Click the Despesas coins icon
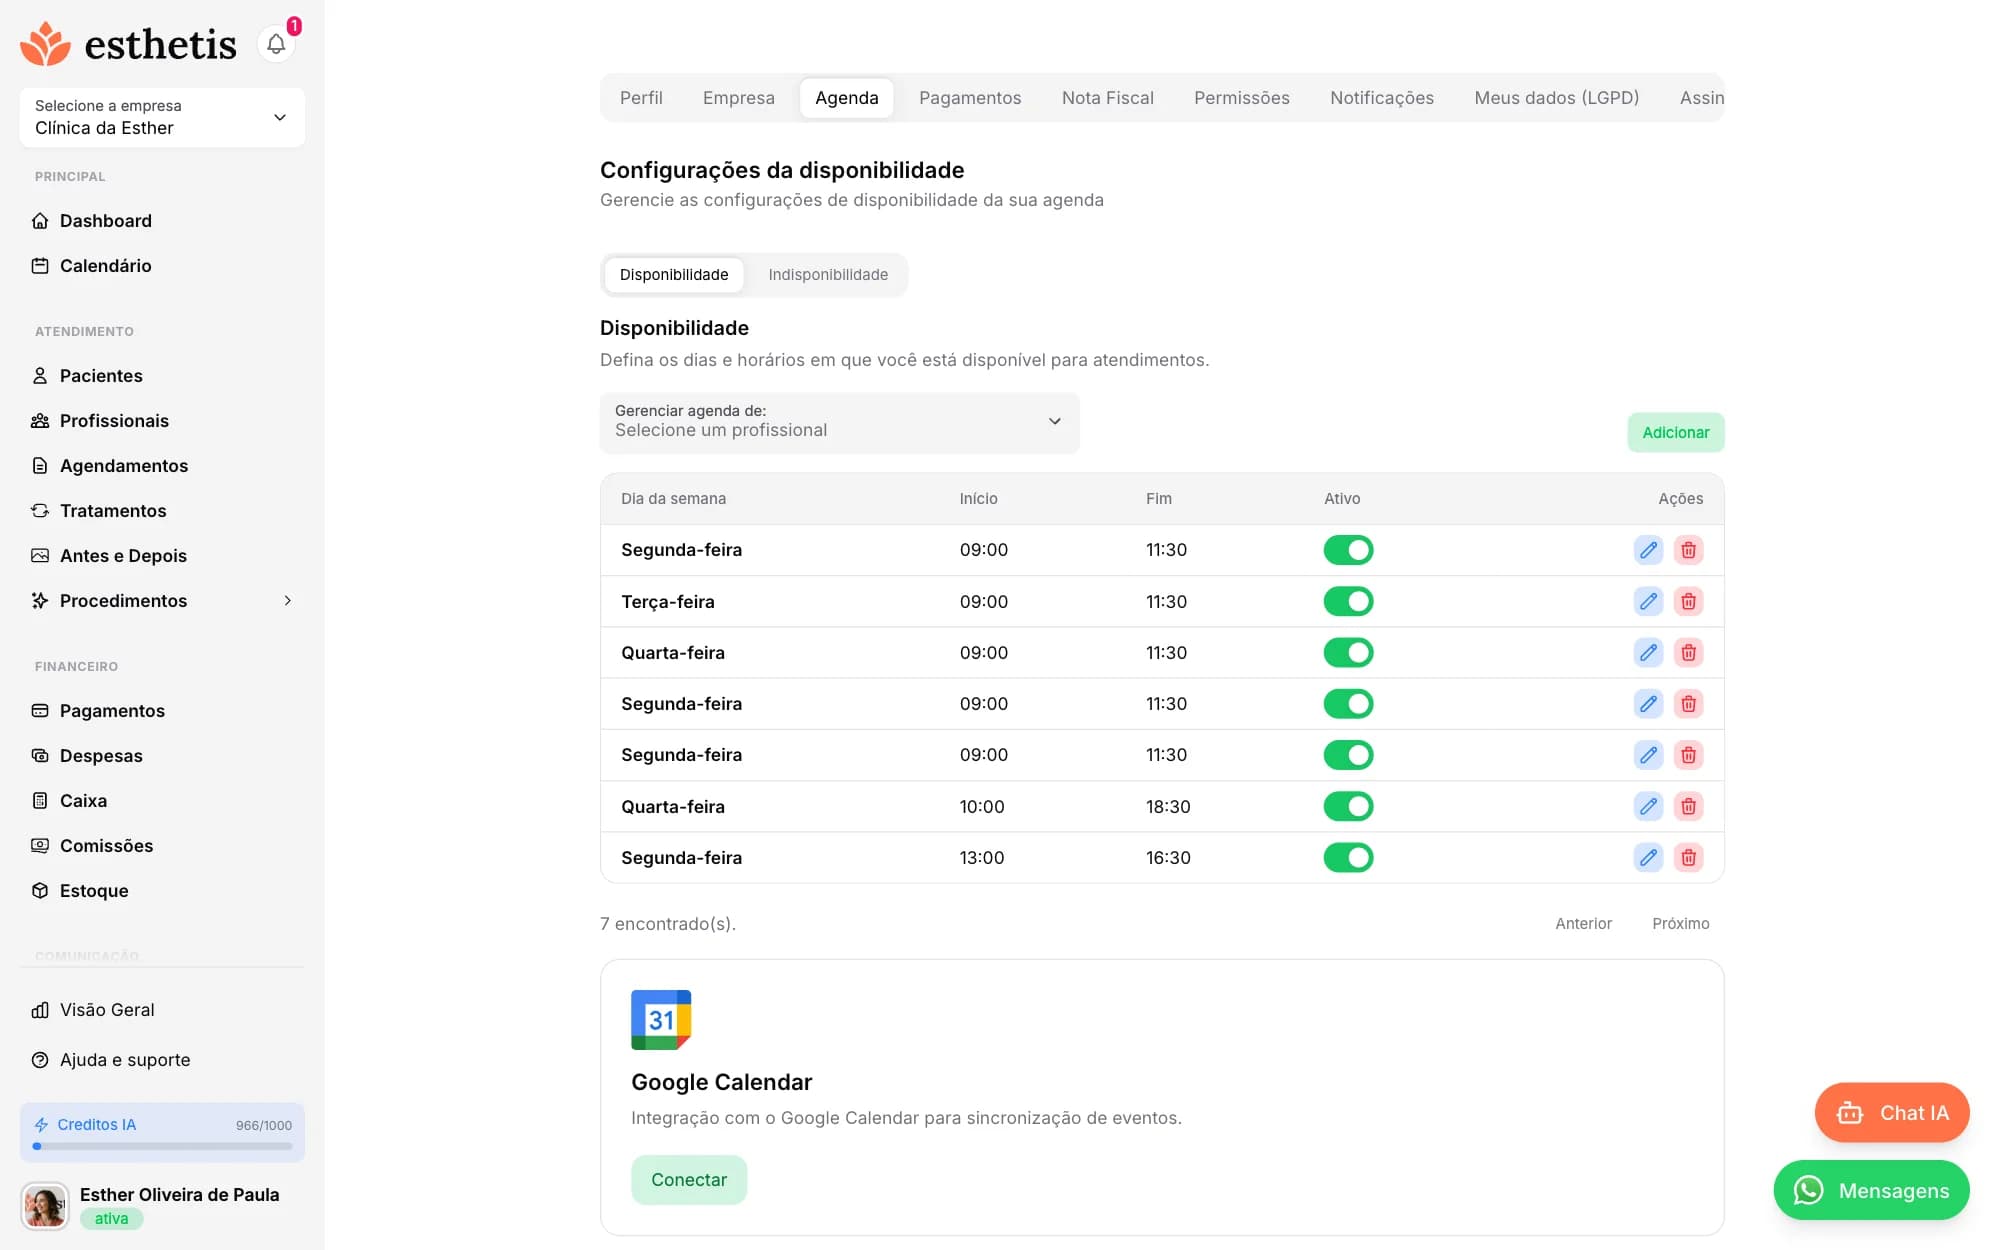The image size is (2000, 1250). click(x=40, y=756)
